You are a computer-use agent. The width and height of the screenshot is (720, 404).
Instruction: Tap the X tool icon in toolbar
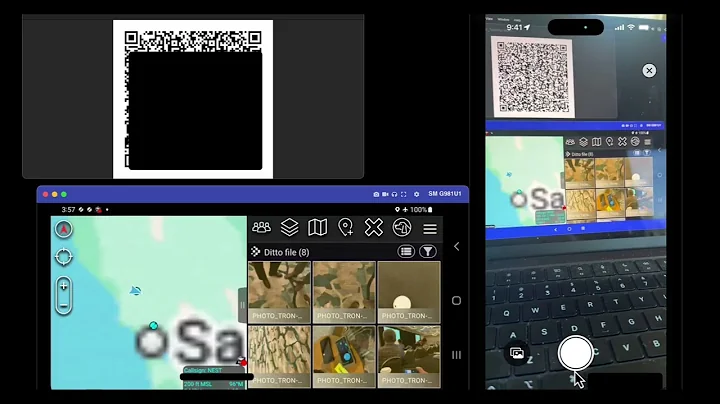tap(373, 227)
